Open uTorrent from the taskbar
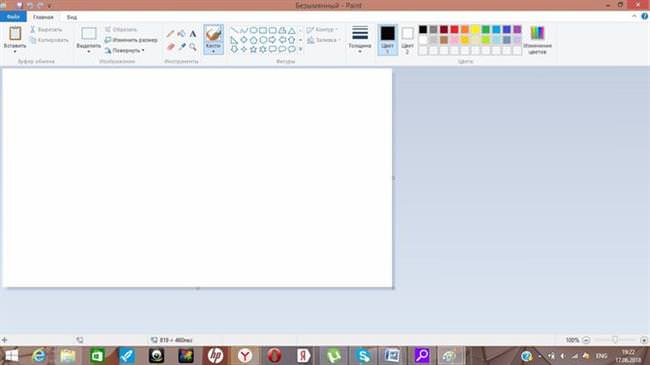 [334, 356]
